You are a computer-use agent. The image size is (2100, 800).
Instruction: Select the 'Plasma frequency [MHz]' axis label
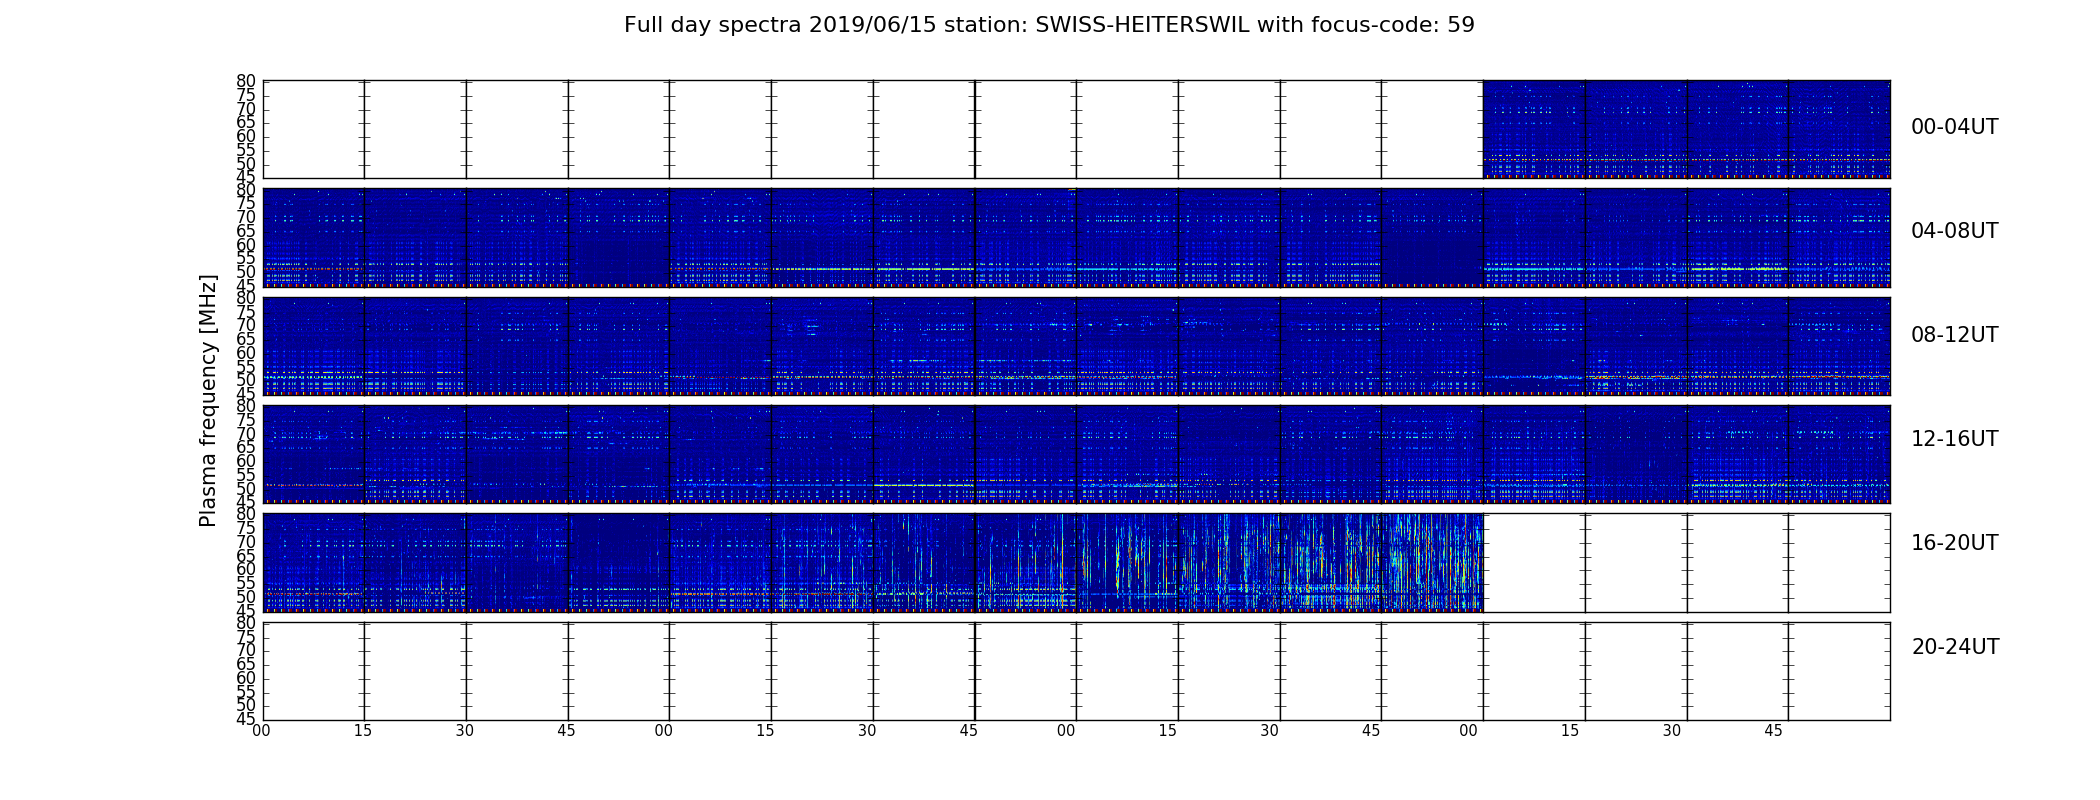(x=208, y=400)
